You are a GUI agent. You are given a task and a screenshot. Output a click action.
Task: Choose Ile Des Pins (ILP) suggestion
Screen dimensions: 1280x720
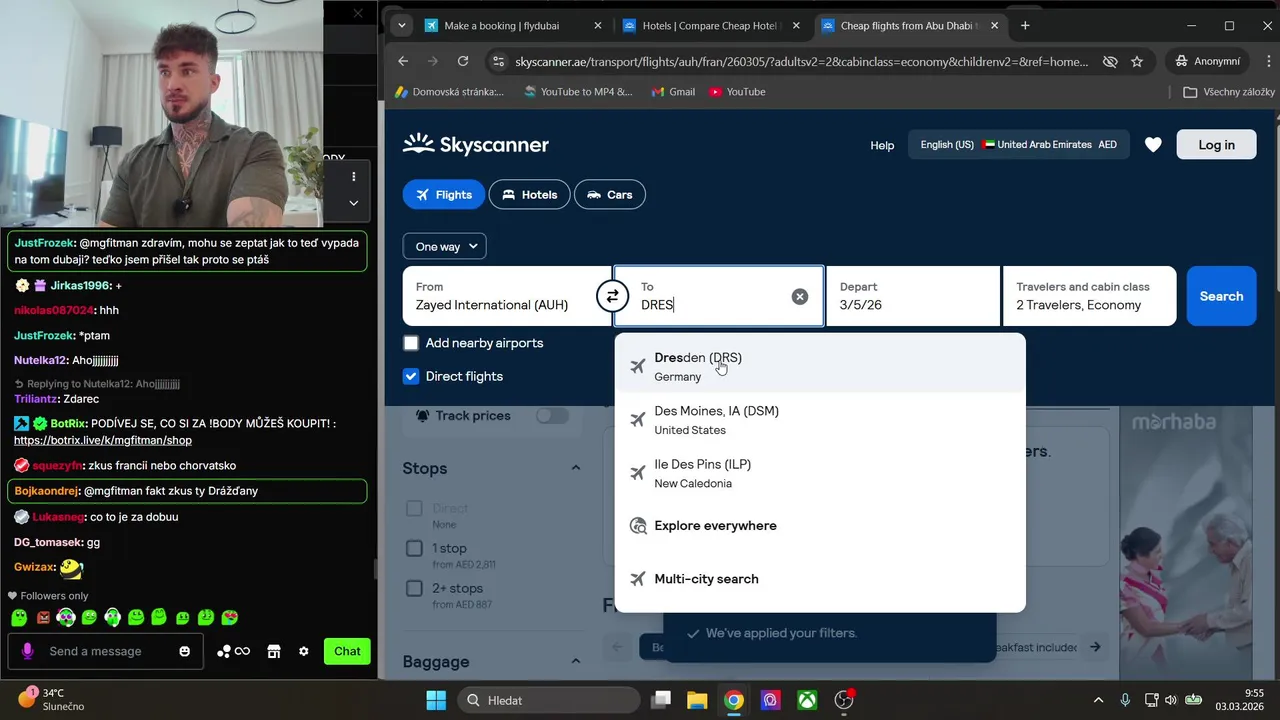point(820,473)
